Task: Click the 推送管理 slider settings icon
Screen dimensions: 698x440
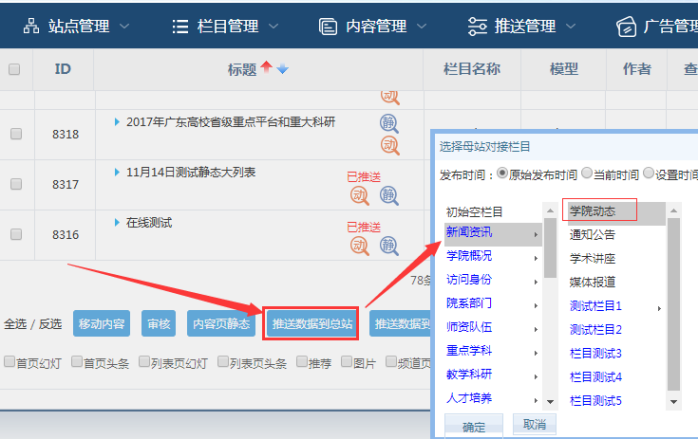Action: 477,25
